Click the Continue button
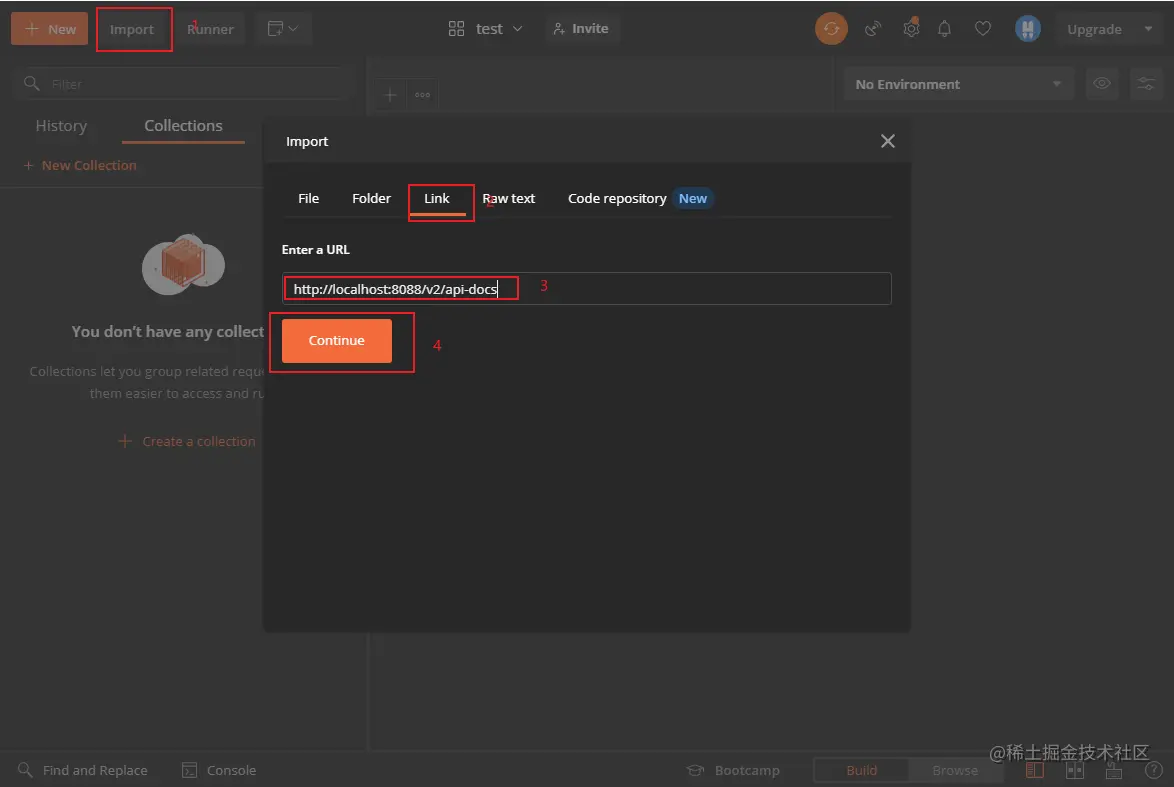The image size is (1174, 787). tap(336, 341)
